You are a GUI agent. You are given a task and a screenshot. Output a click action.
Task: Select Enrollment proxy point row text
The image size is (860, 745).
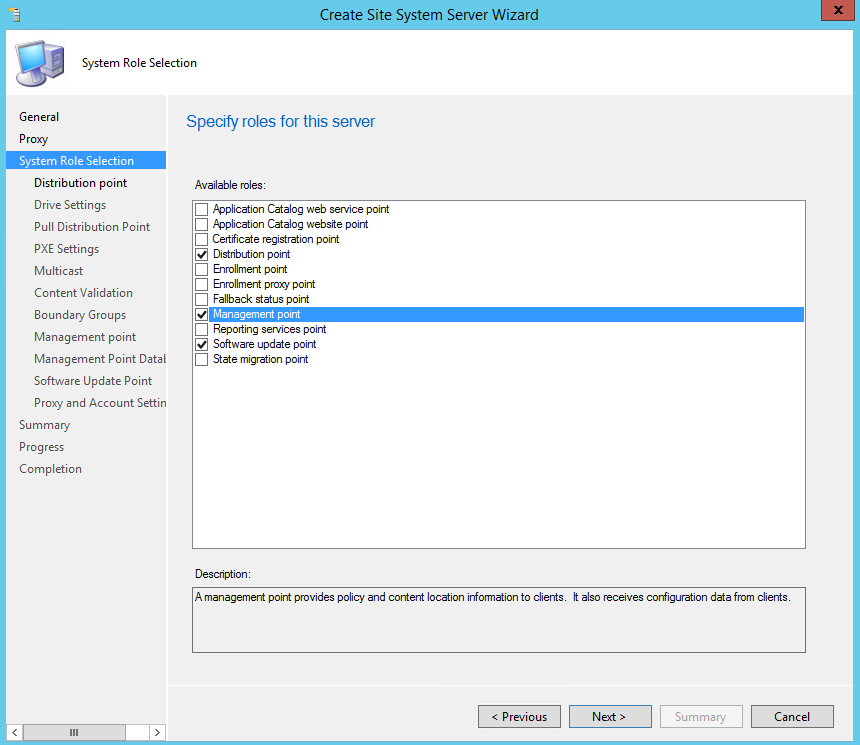tap(264, 284)
